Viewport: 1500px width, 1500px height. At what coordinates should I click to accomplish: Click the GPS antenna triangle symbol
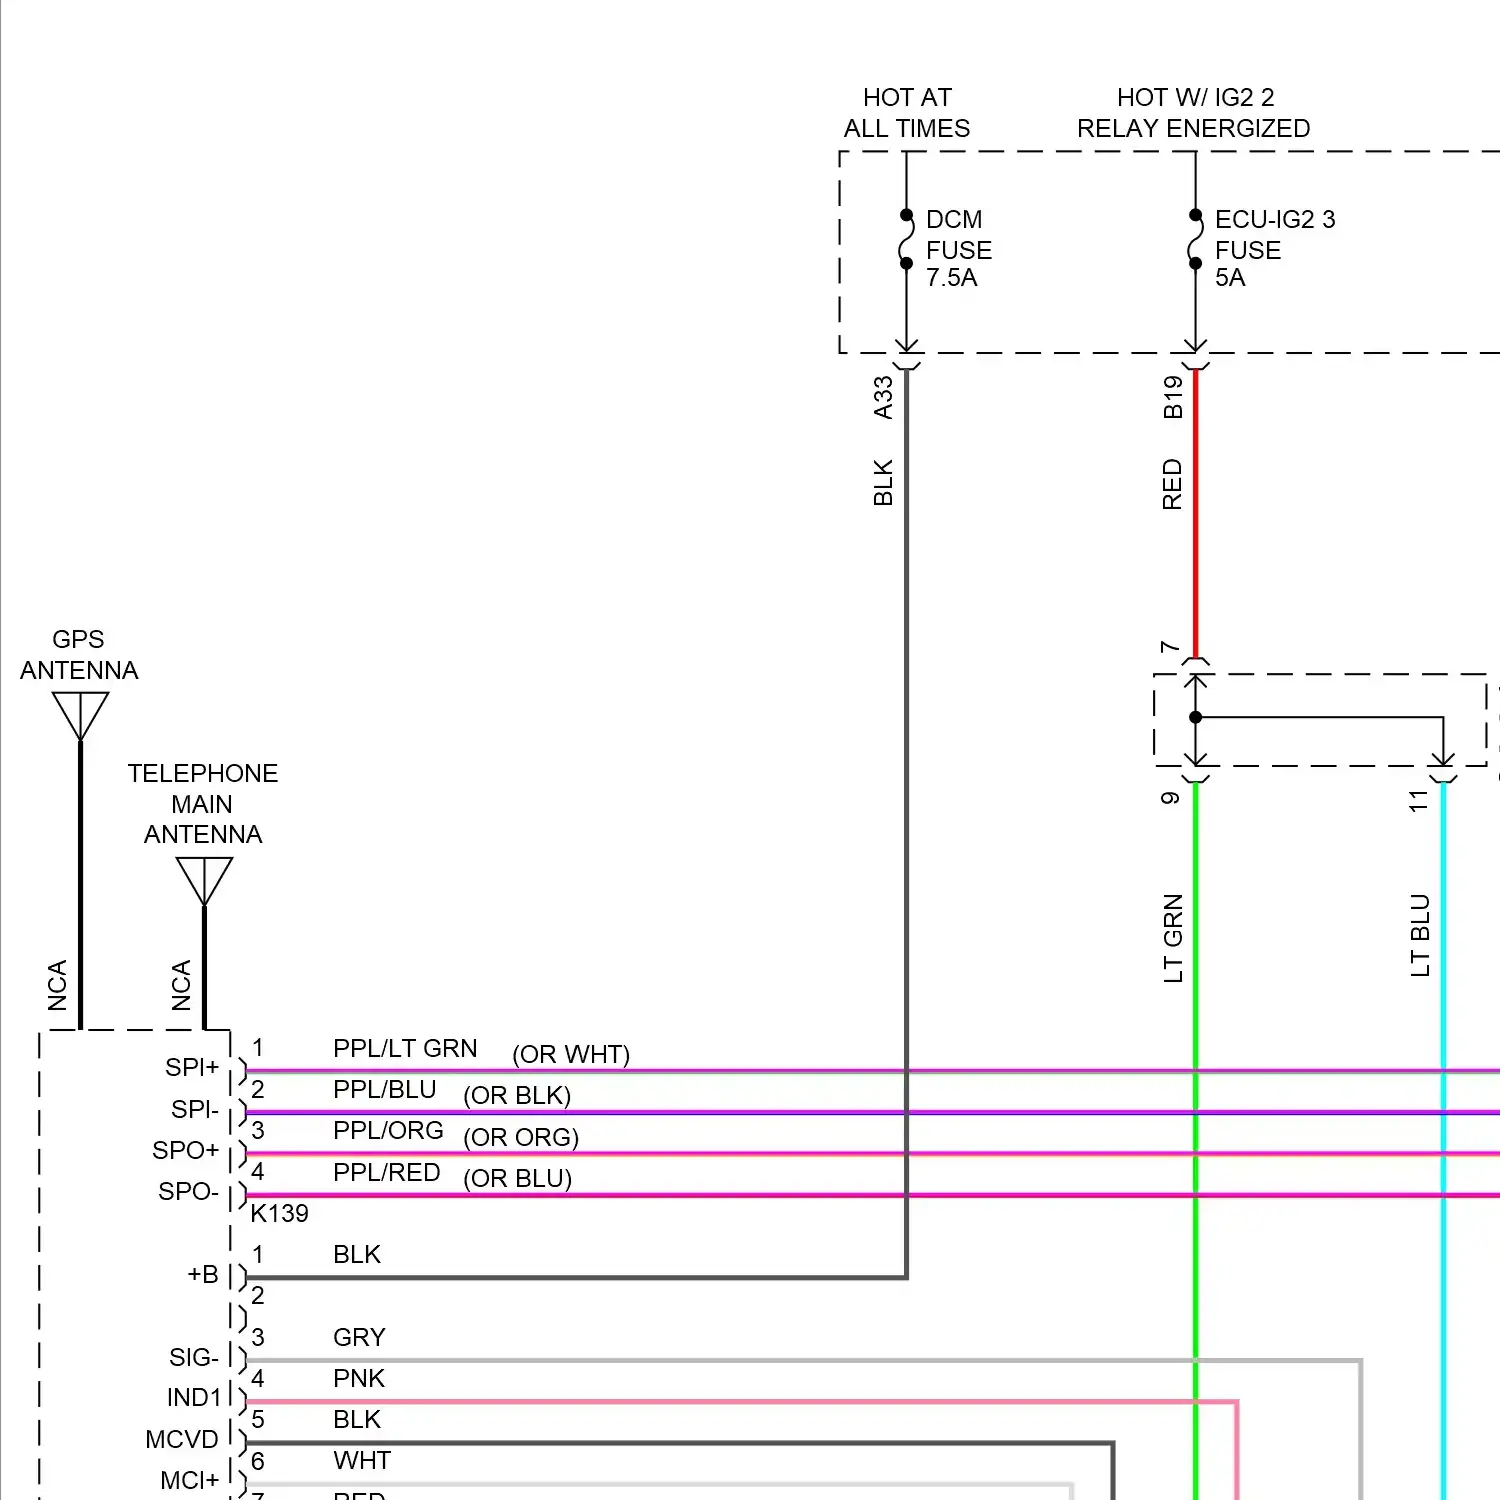click(80, 716)
